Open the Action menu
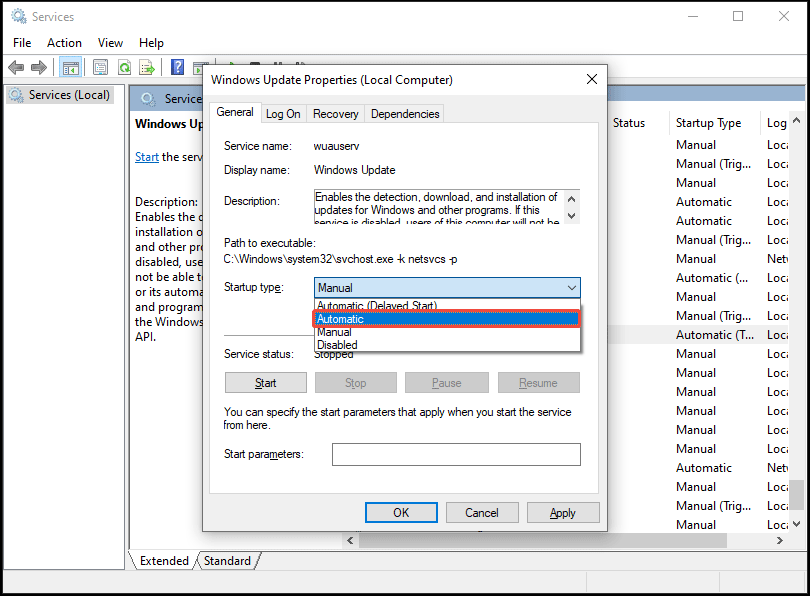The height and width of the screenshot is (596, 810). point(64,42)
